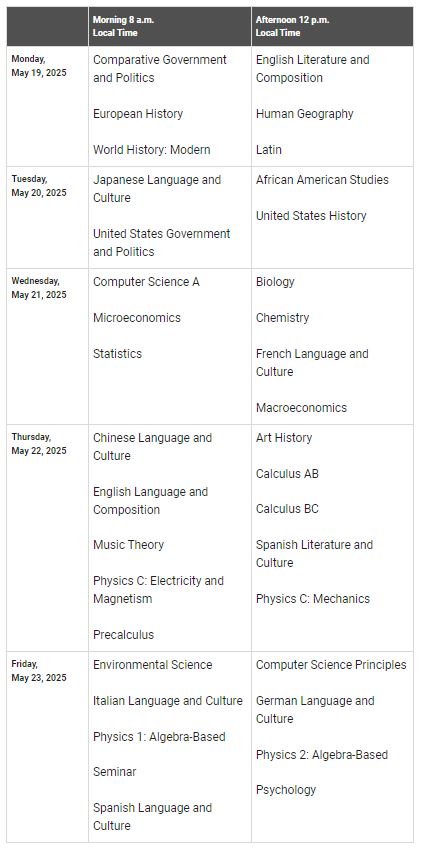Select Comparative Government and Politics exam
Screen dimensions: 424x852
click(160, 68)
